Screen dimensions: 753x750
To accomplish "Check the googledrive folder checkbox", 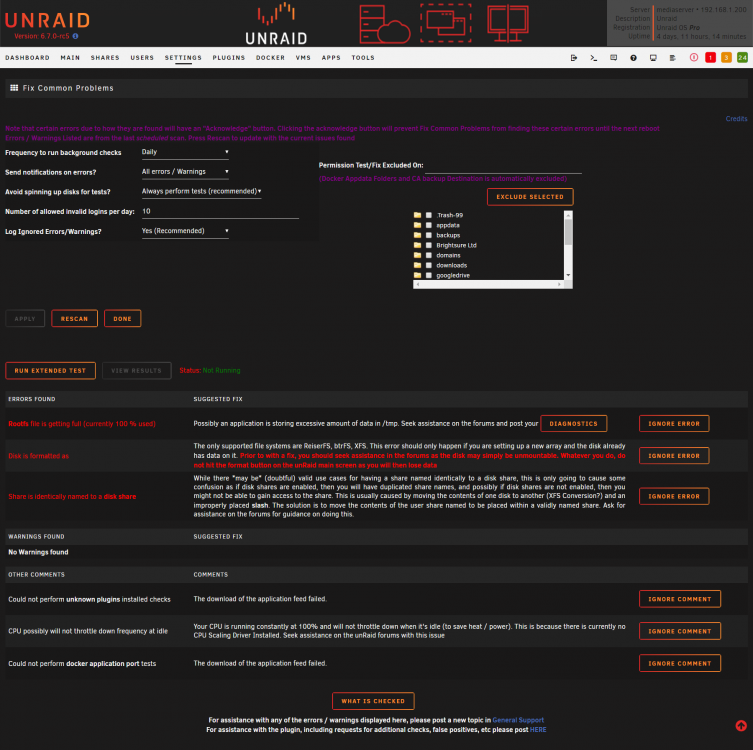I will pos(428,275).
